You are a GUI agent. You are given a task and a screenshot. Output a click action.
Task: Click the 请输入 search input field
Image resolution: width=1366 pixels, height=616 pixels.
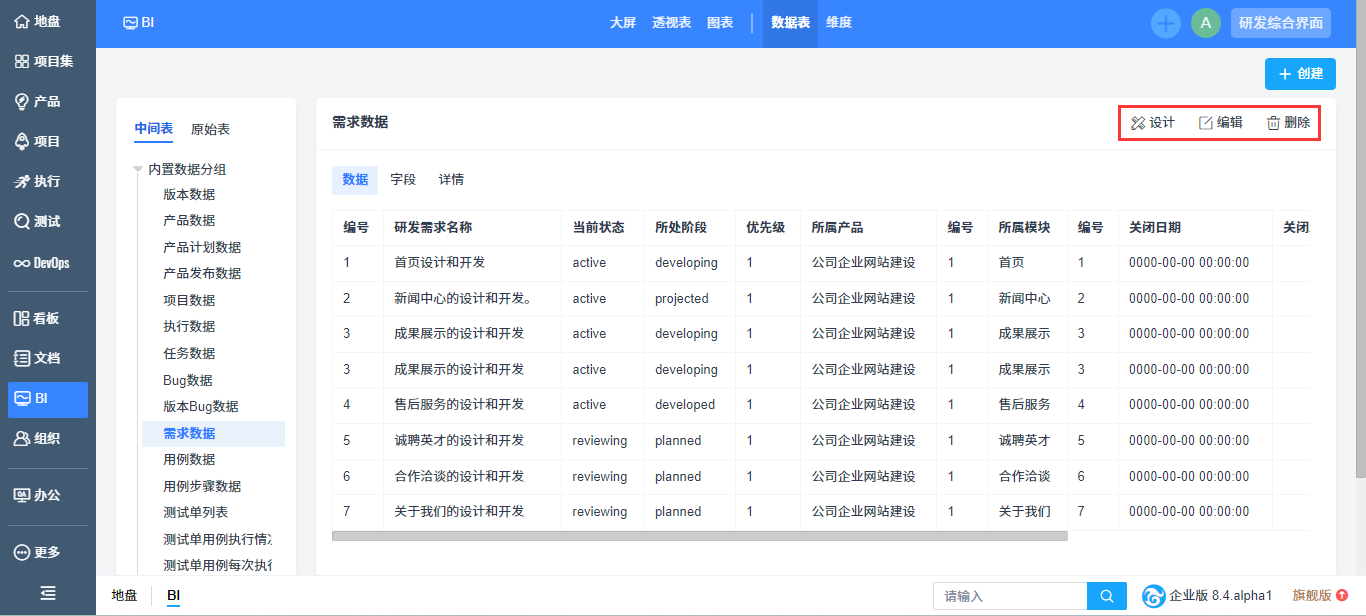[x=1010, y=596]
